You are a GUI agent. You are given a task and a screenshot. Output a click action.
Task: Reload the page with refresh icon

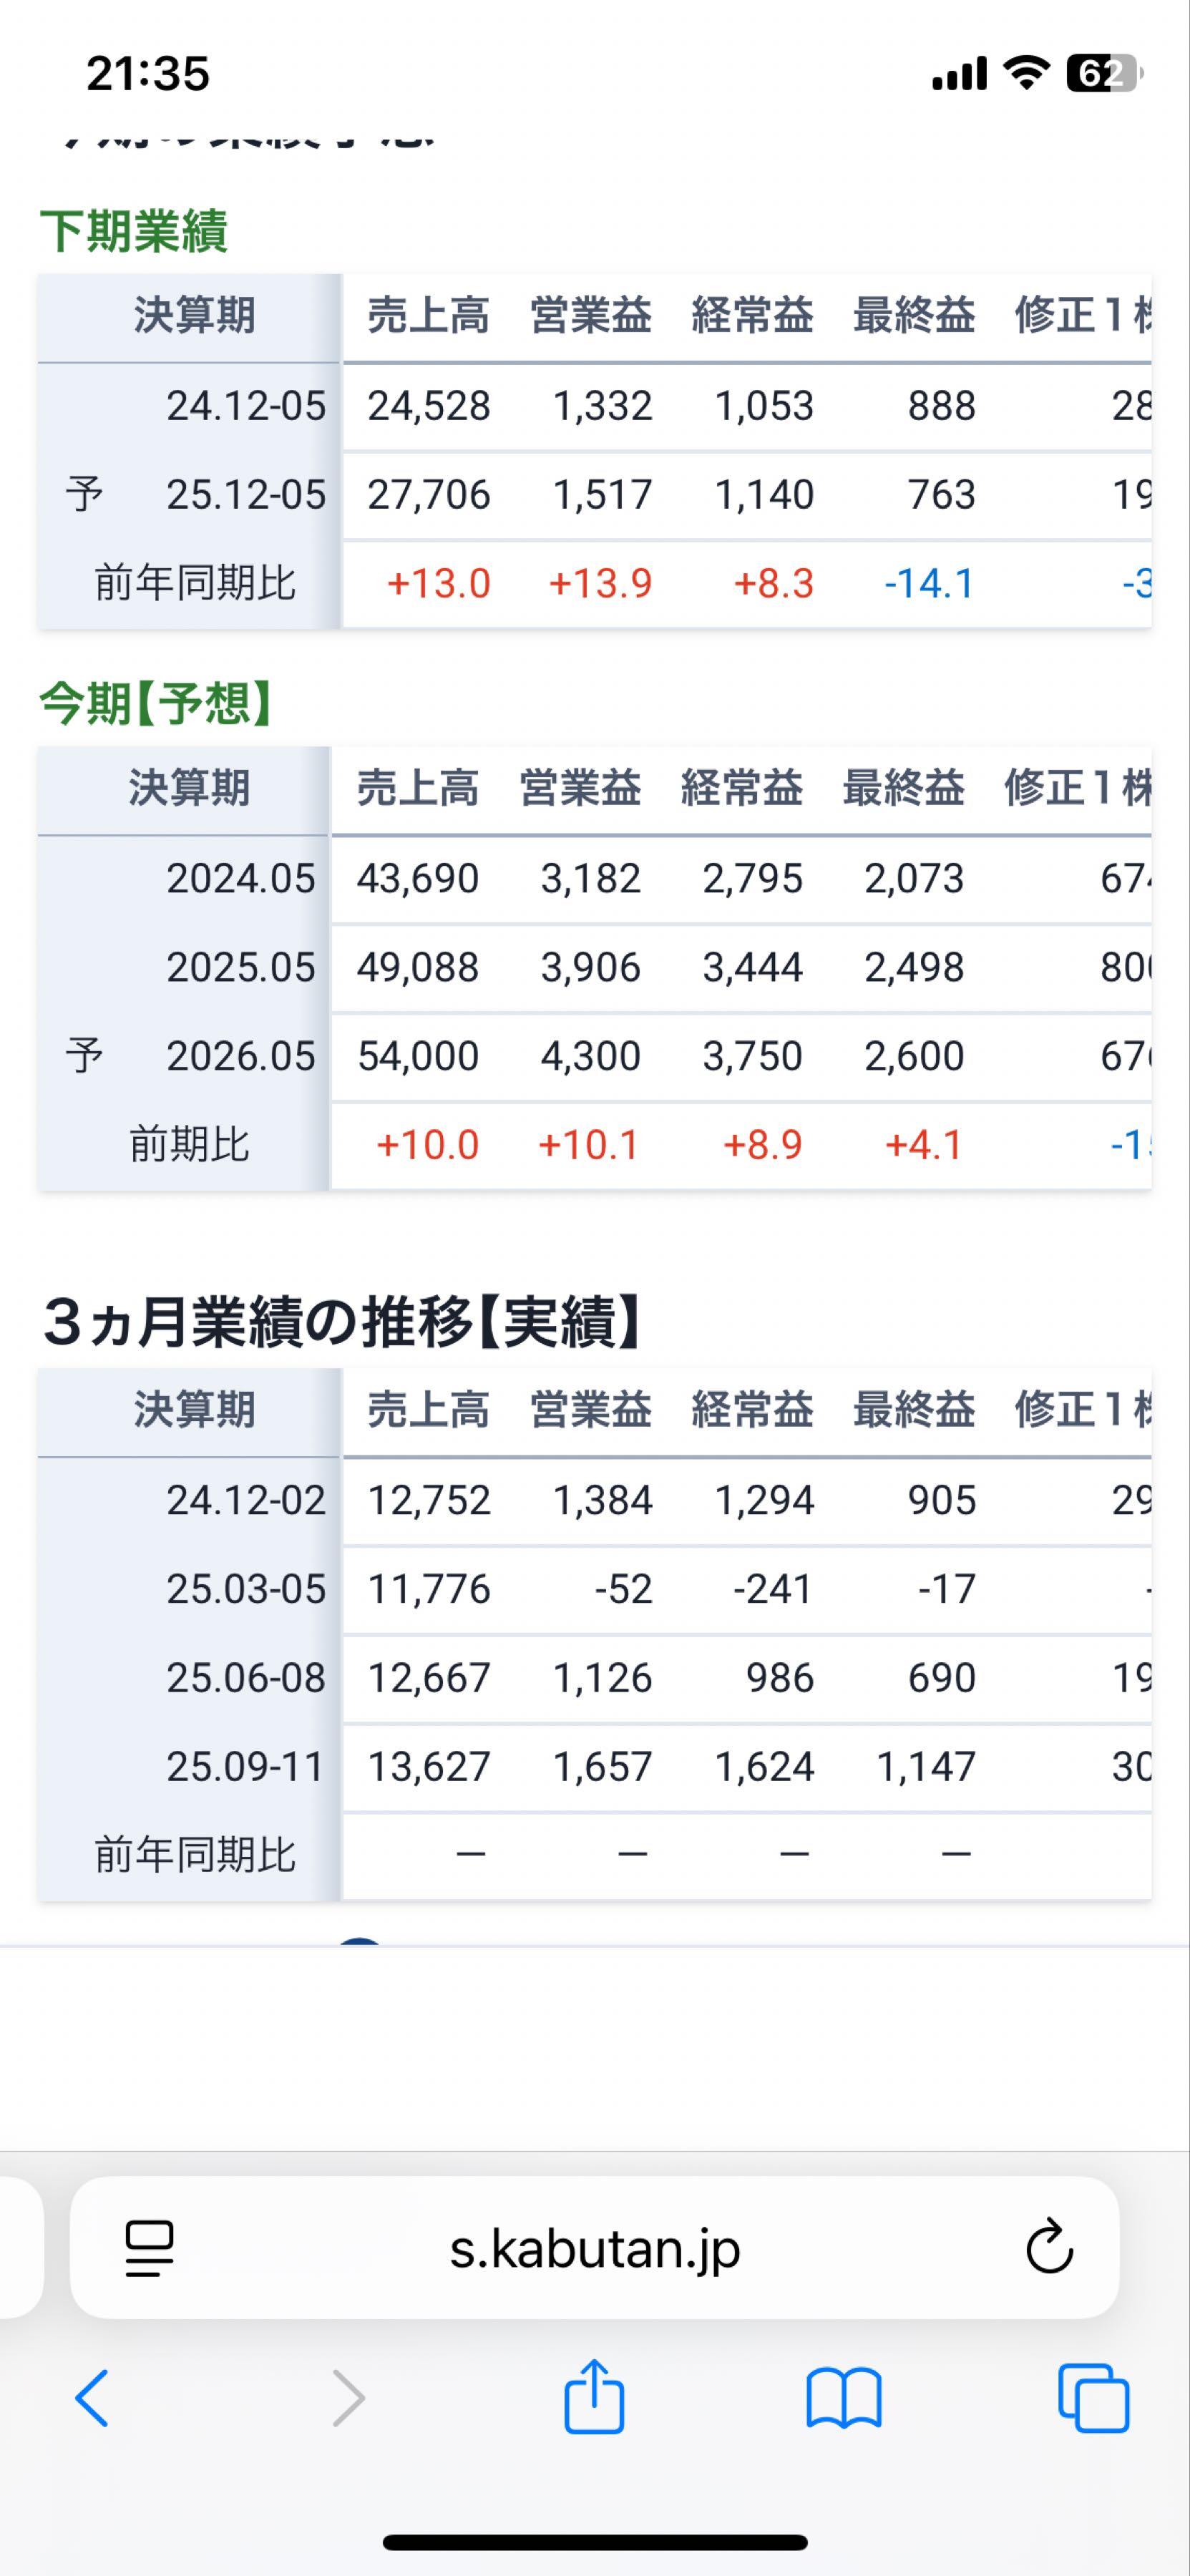(1049, 2247)
